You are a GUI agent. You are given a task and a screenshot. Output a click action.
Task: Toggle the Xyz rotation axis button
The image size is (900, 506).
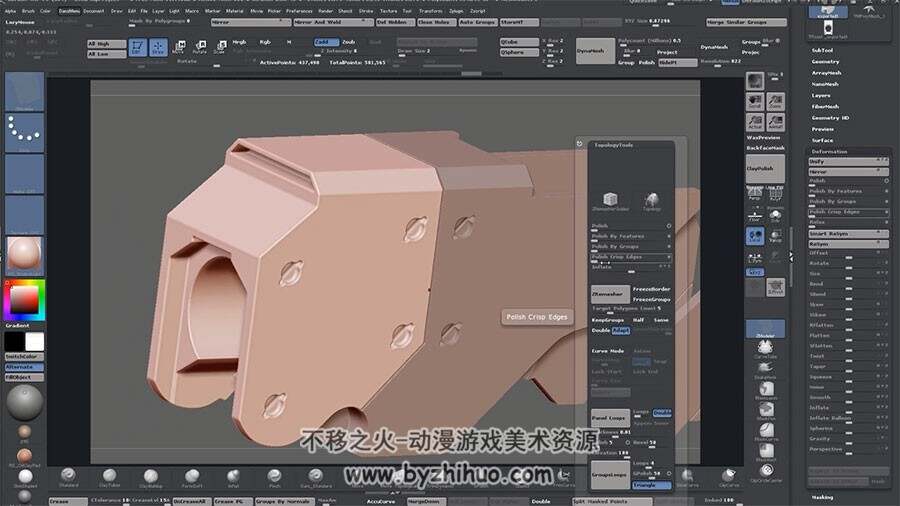755,272
